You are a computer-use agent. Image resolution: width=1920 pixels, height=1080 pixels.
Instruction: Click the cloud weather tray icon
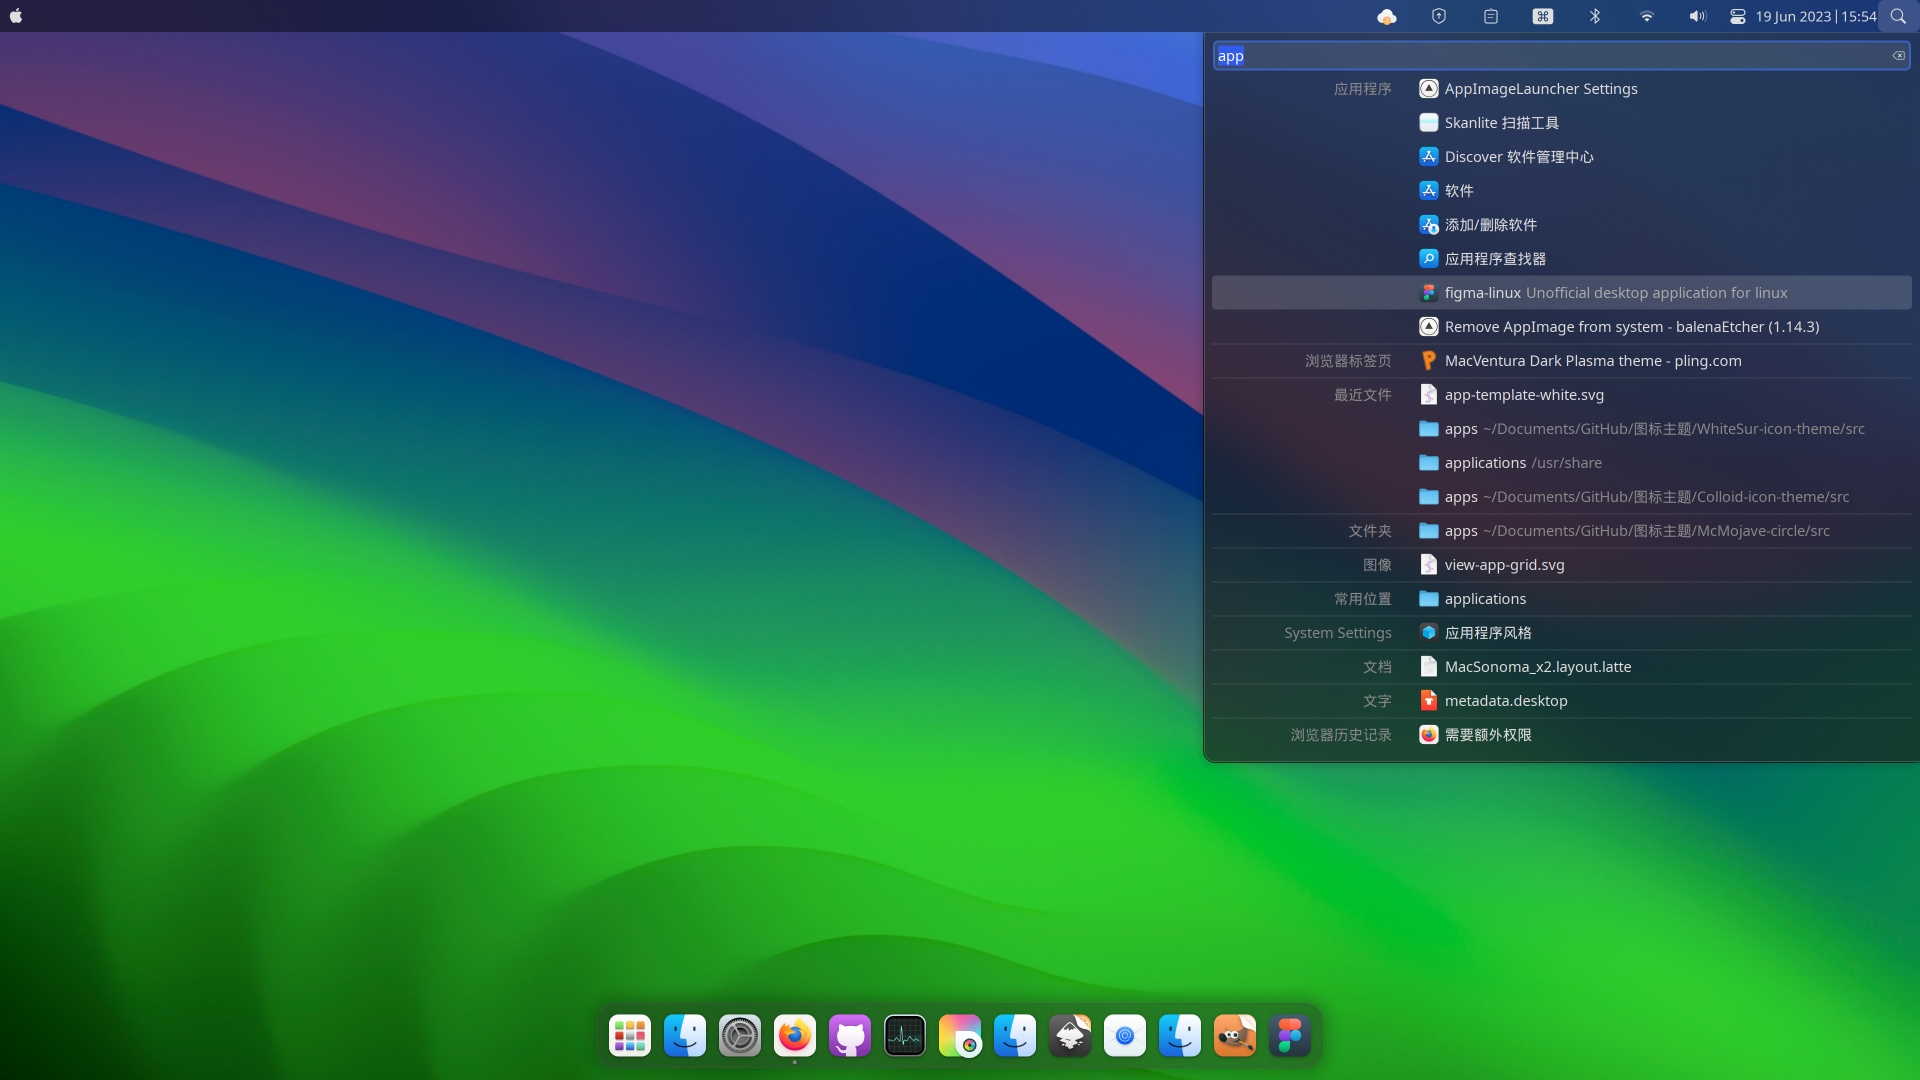pos(1387,16)
